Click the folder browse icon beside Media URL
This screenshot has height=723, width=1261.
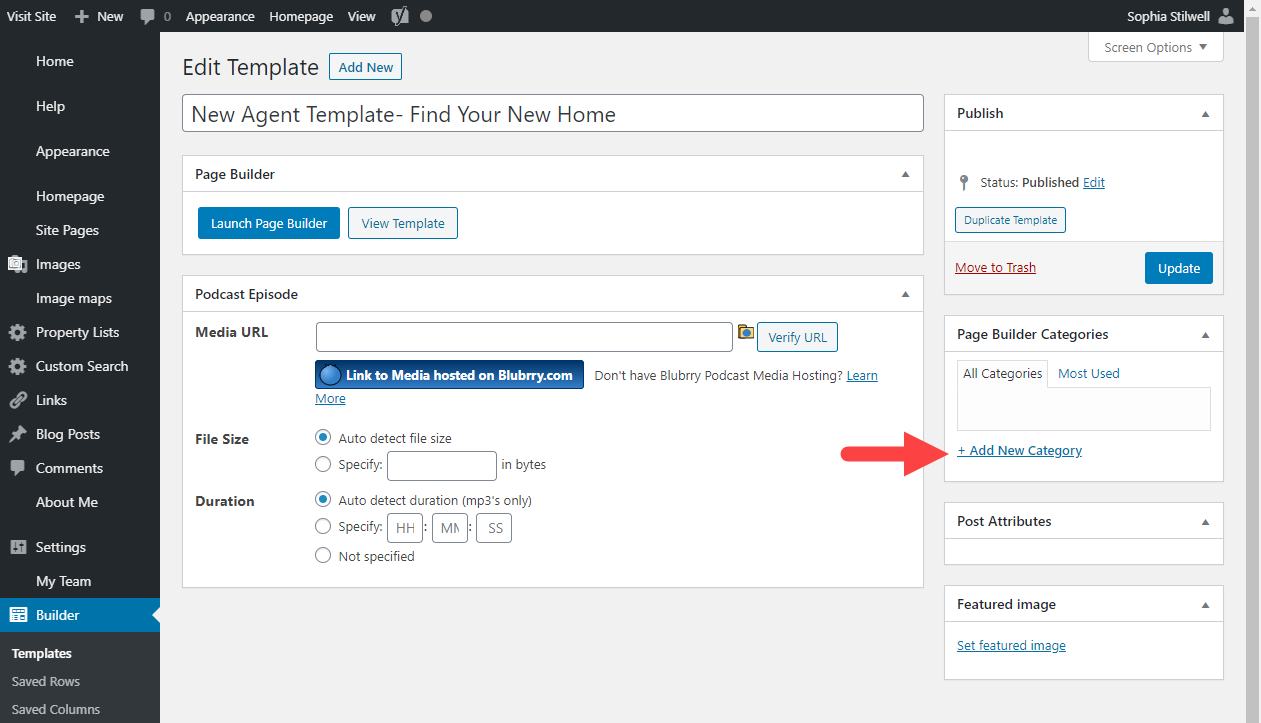[745, 332]
